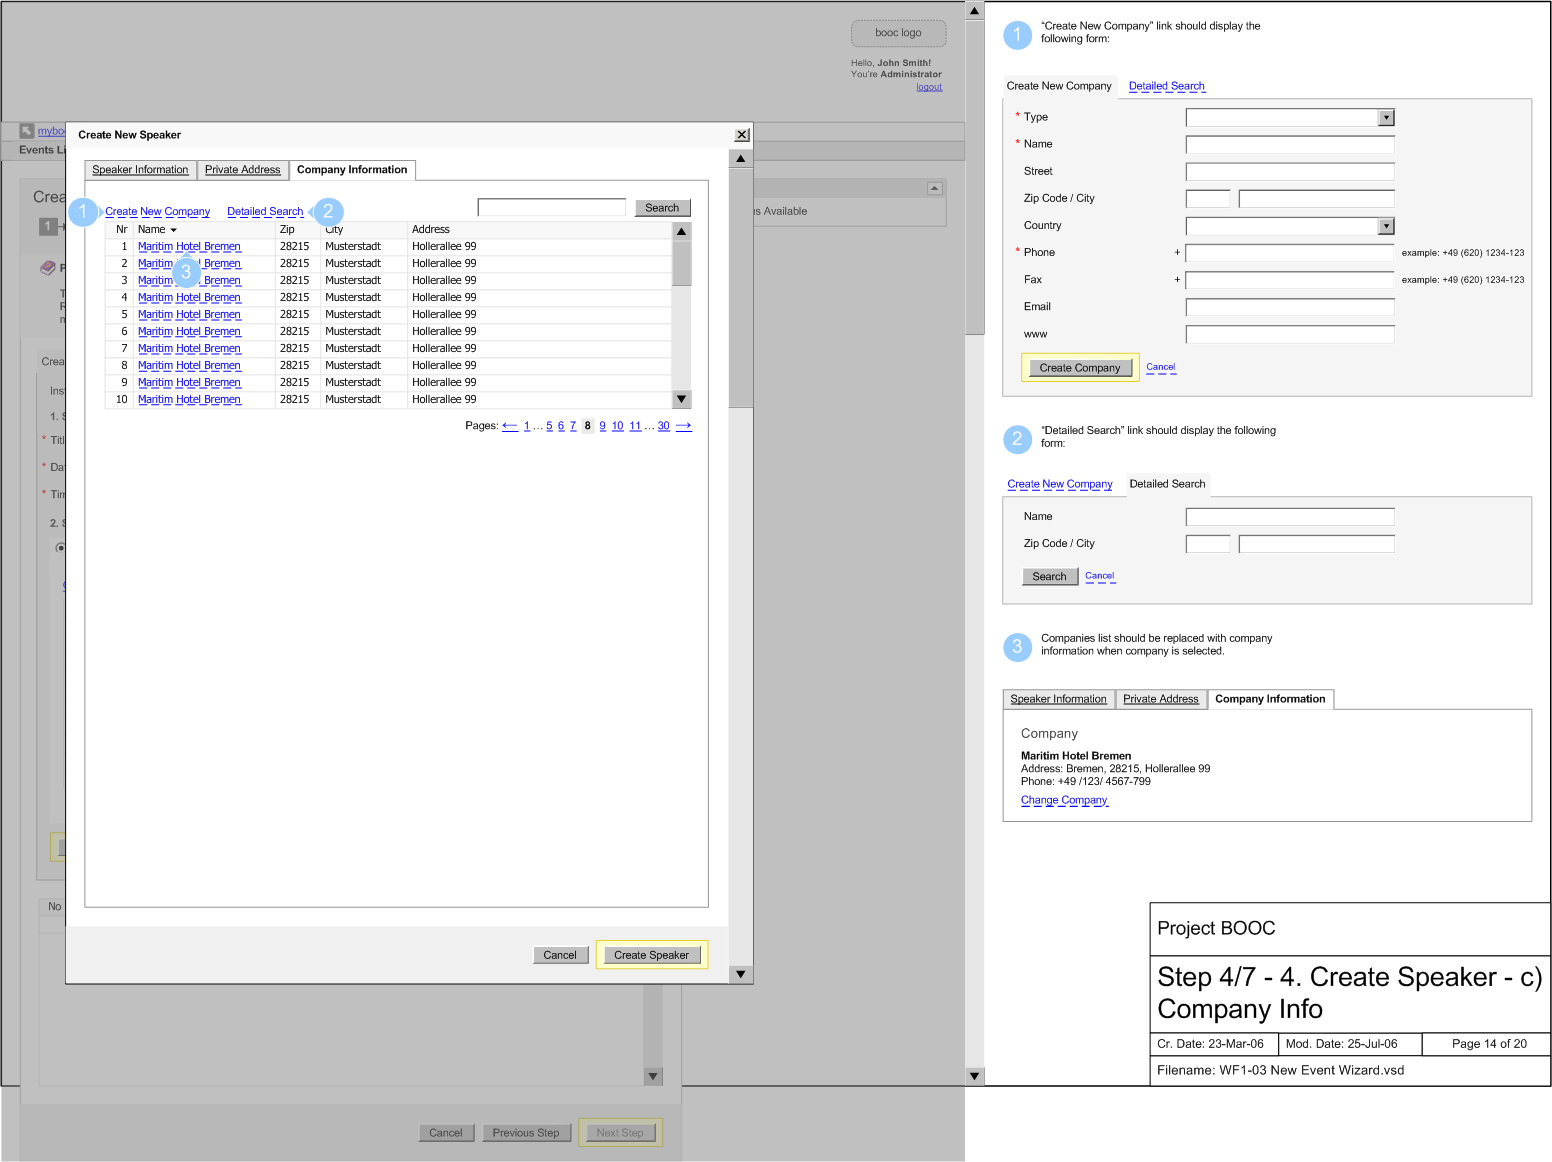Screen dimensions: 1552x1162
Task: Click the Create Speaker button
Action: click(x=652, y=955)
